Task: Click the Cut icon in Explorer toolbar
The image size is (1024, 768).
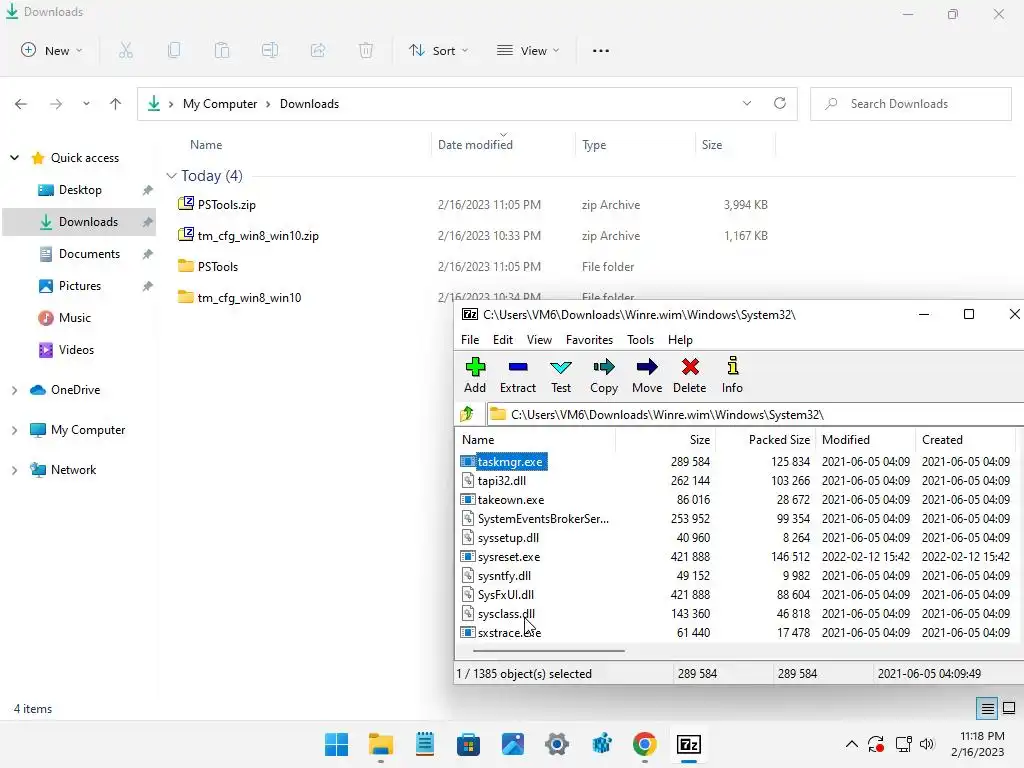Action: point(126,50)
